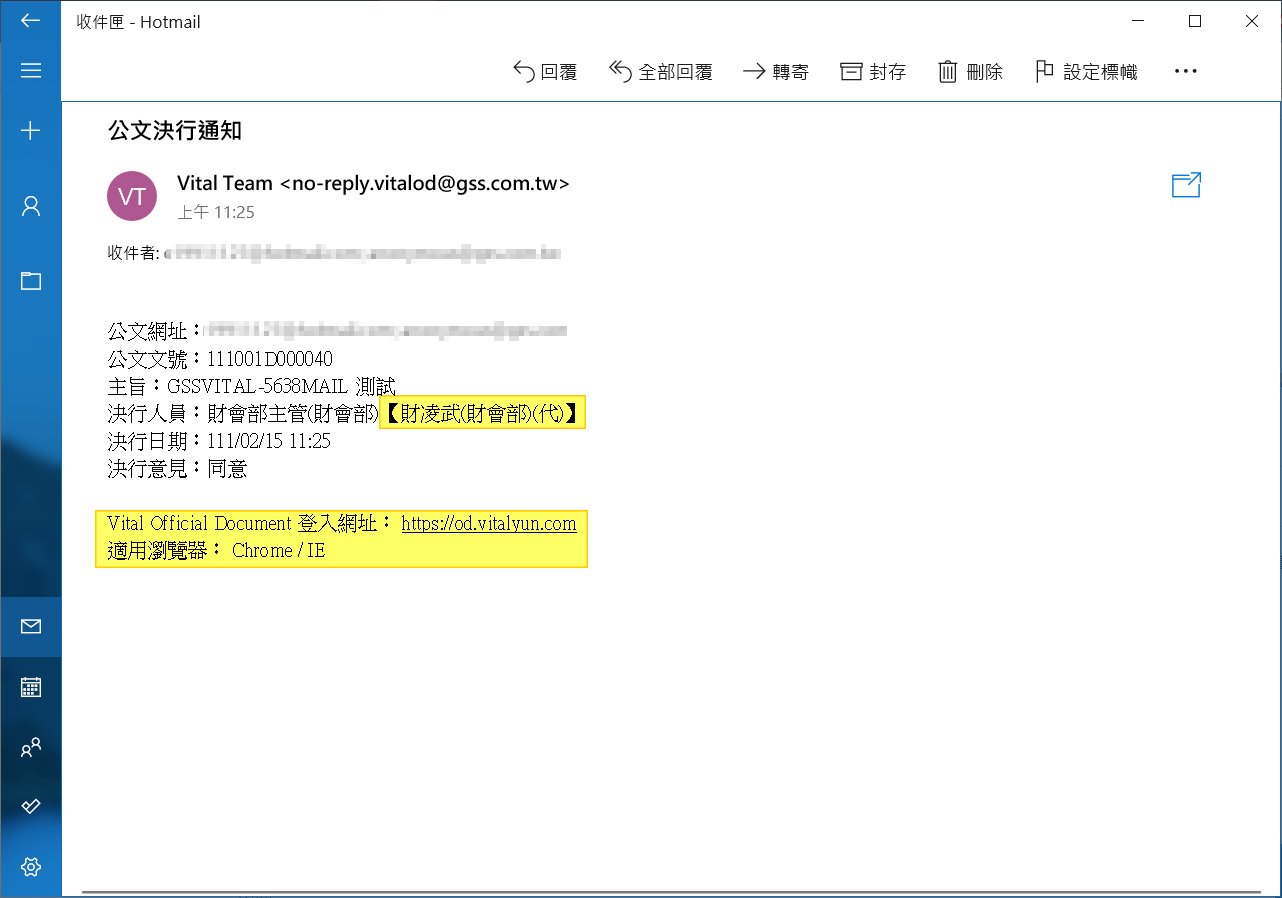Open the more actions ellipsis menu
This screenshot has height=898, width=1282.
coord(1185,71)
